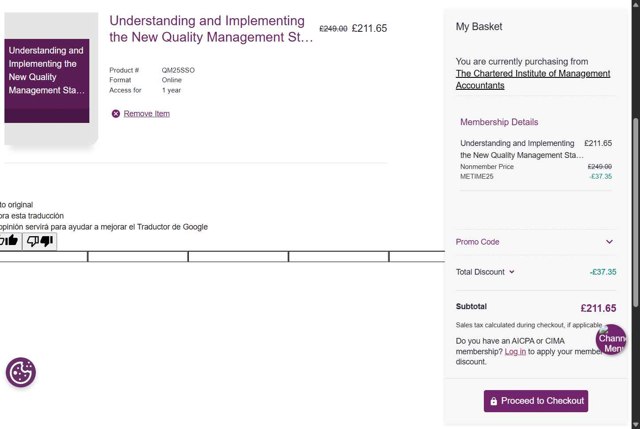
Task: Click the basket line item course name
Action: coord(522,149)
